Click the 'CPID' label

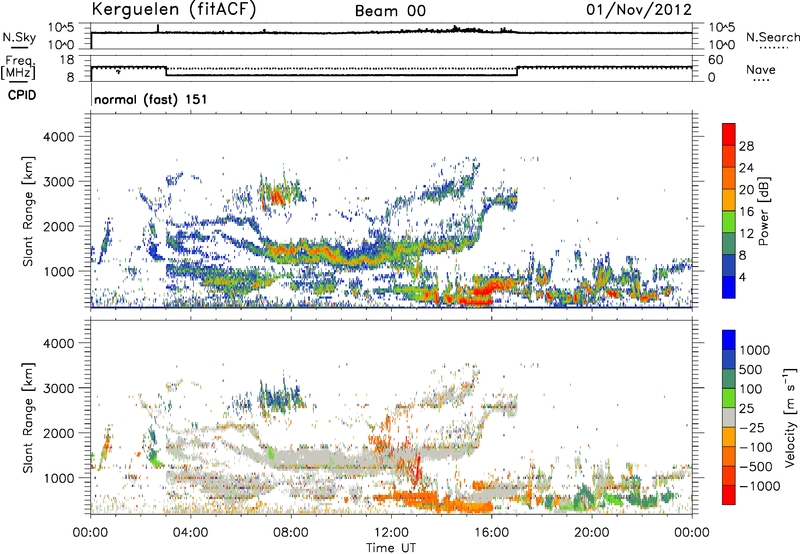pyautogui.click(x=22, y=95)
